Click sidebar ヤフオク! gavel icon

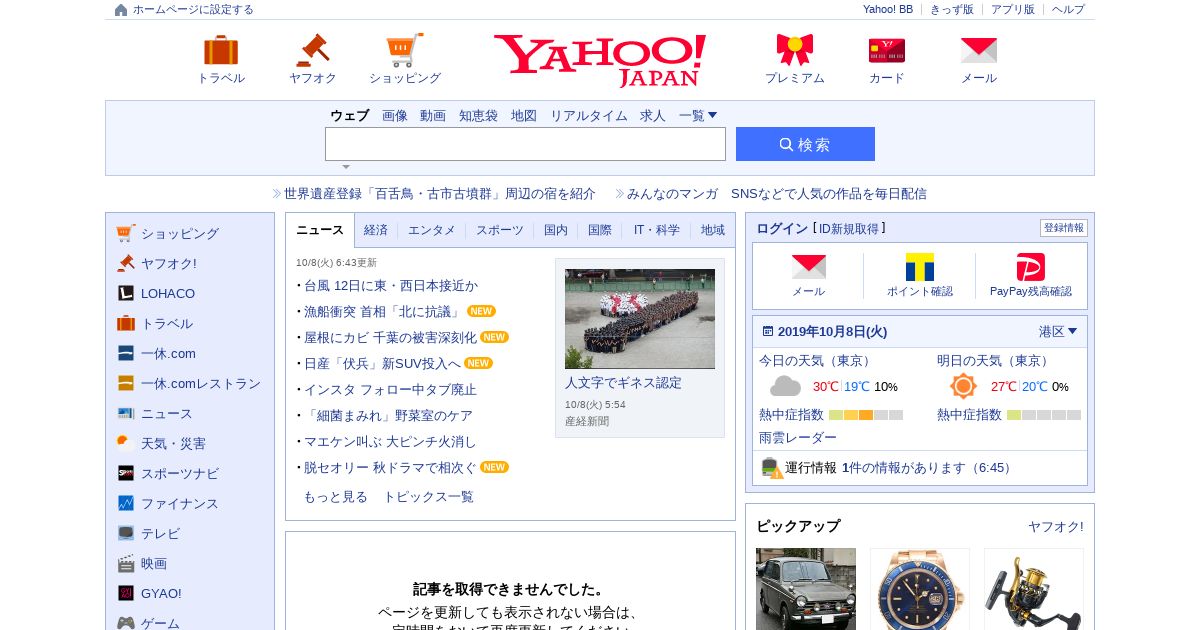tap(125, 263)
